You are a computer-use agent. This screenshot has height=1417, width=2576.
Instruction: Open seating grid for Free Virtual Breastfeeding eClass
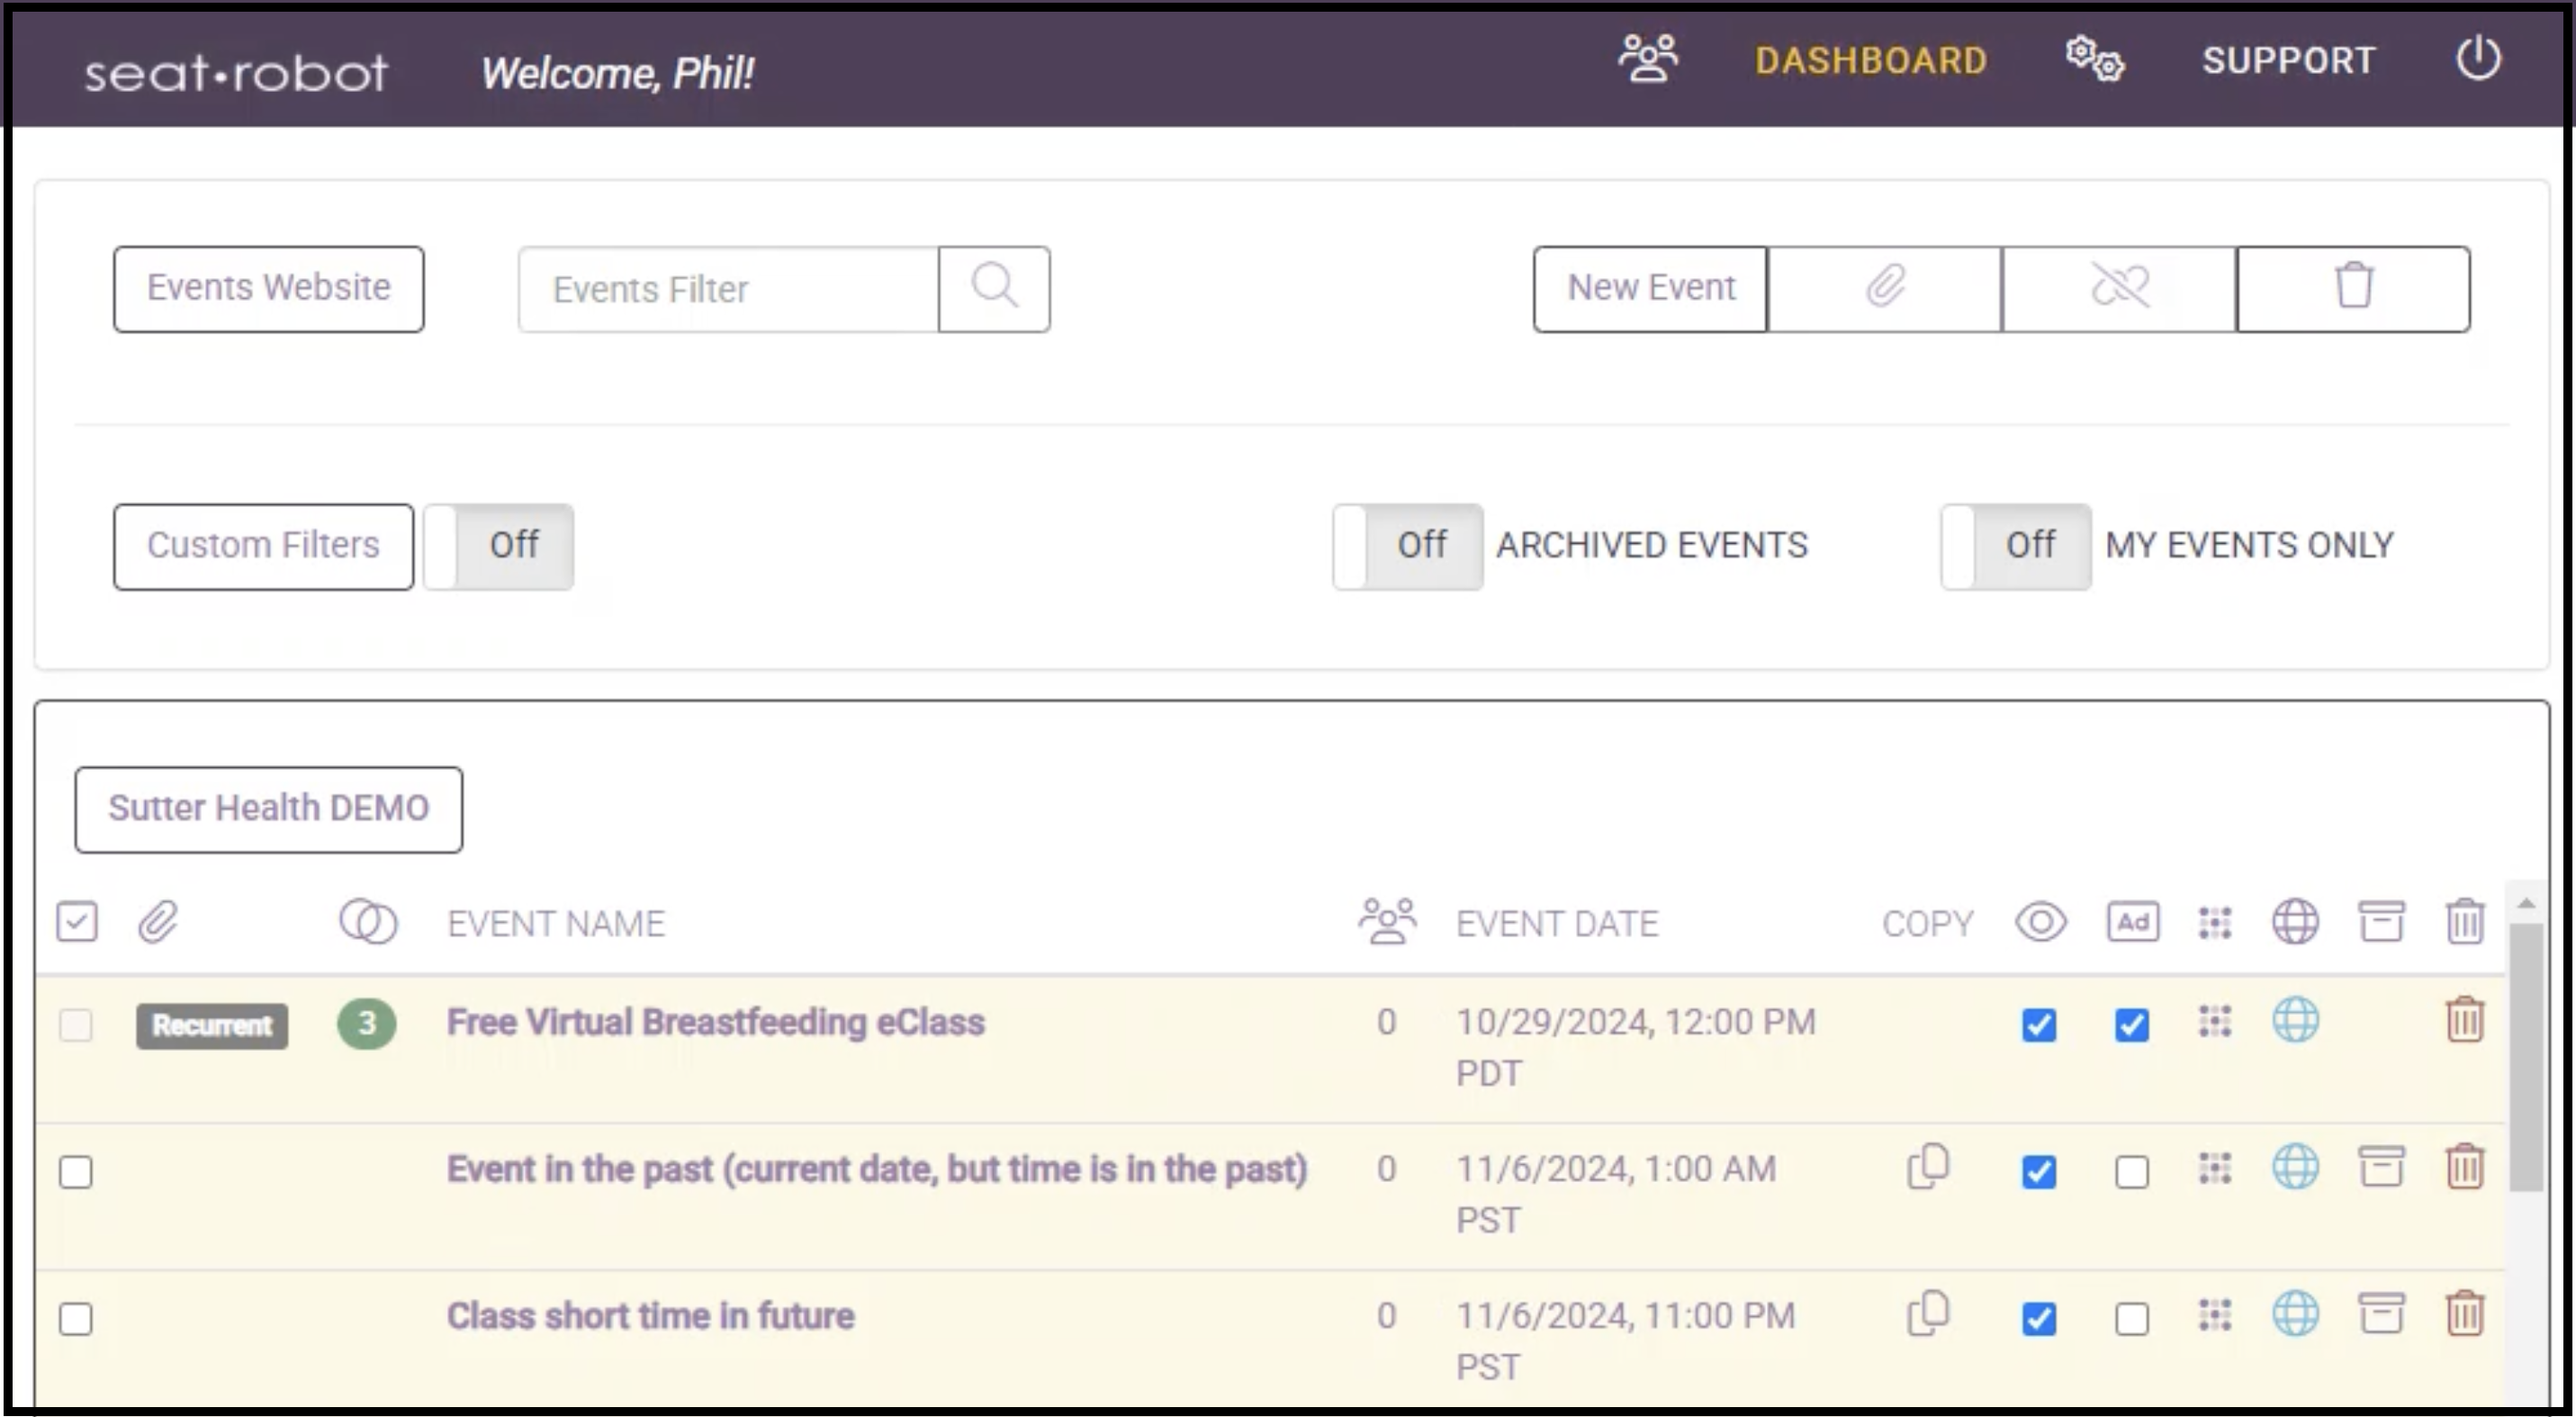pos(2215,1022)
